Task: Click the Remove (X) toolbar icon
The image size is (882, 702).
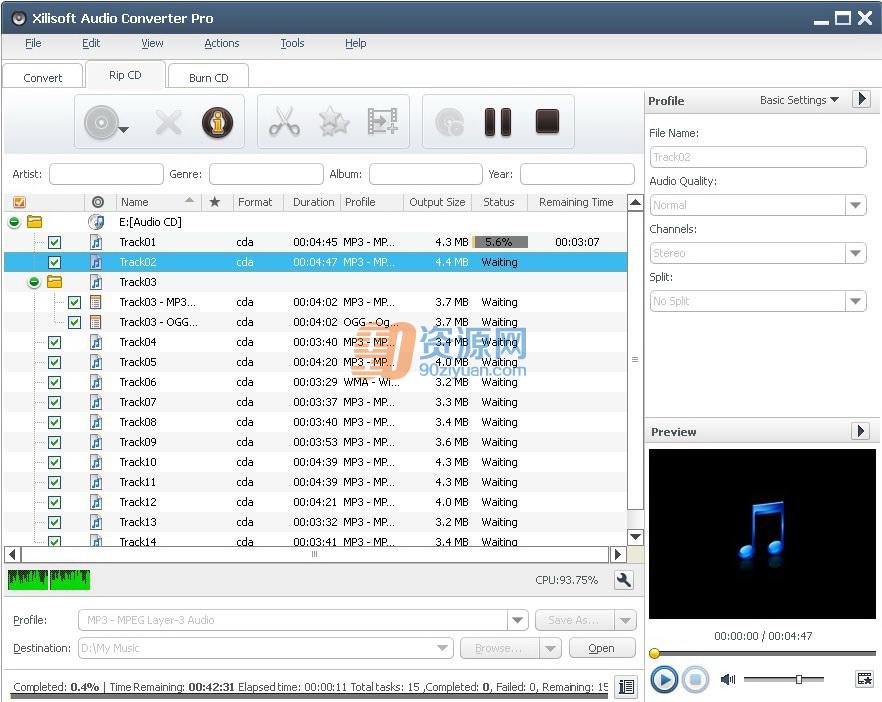Action: pos(168,122)
